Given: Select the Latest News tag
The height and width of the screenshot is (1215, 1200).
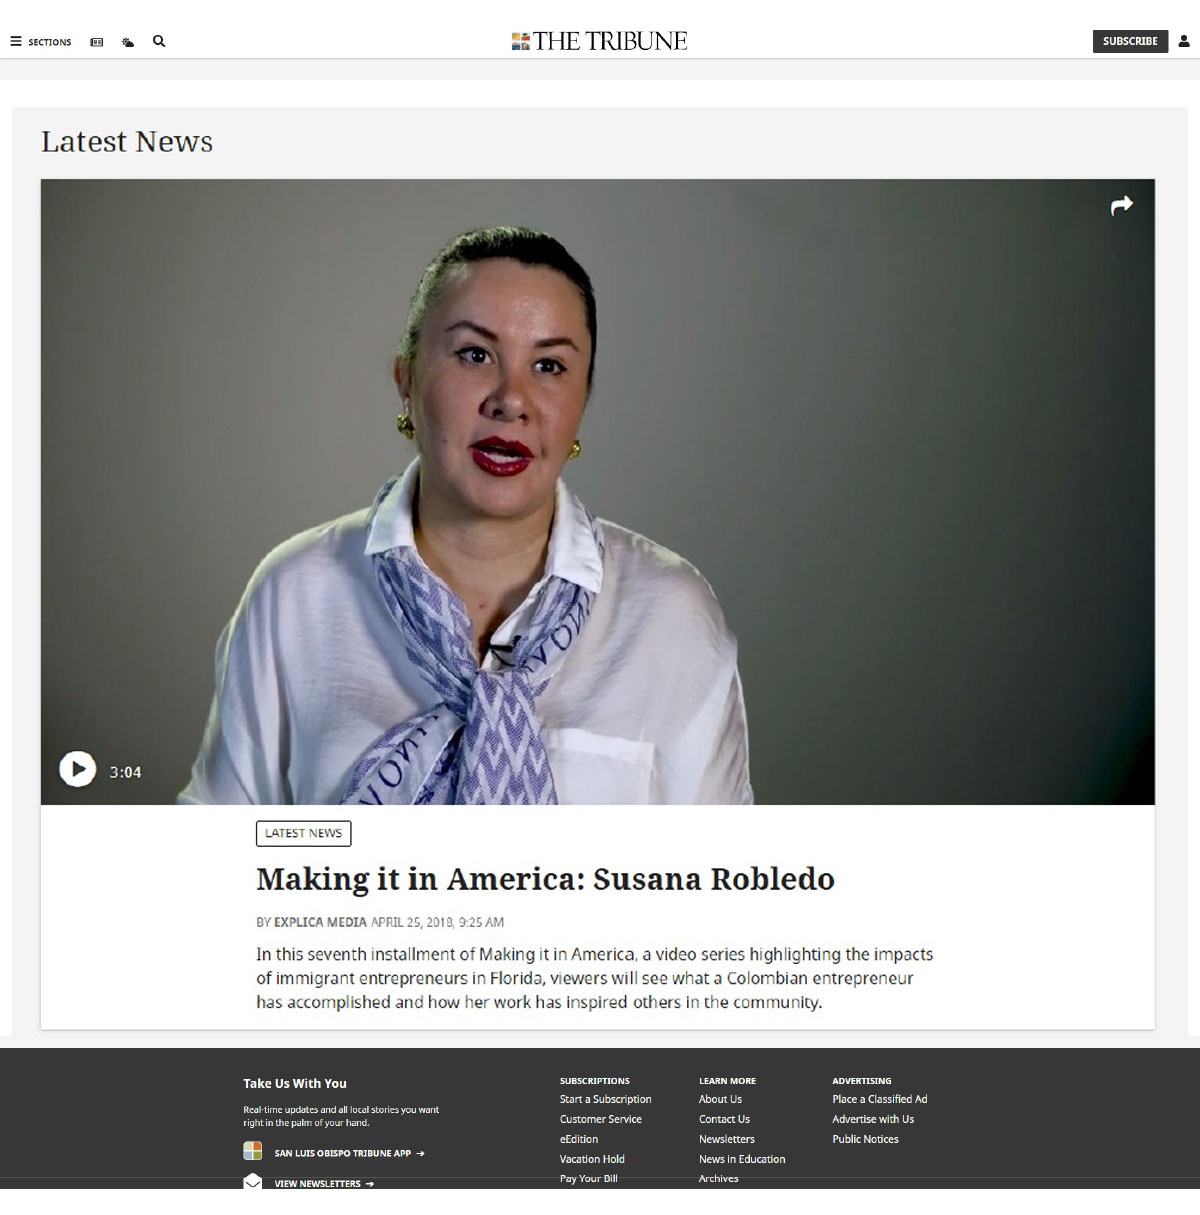Looking at the screenshot, I should [x=303, y=833].
